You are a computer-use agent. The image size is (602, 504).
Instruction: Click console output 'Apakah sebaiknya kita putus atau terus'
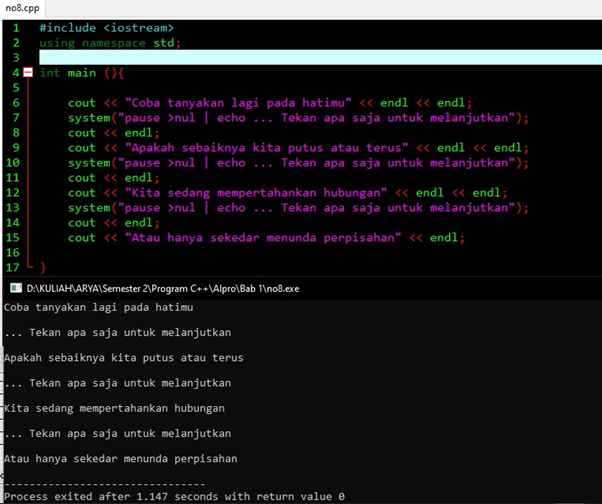point(124,358)
